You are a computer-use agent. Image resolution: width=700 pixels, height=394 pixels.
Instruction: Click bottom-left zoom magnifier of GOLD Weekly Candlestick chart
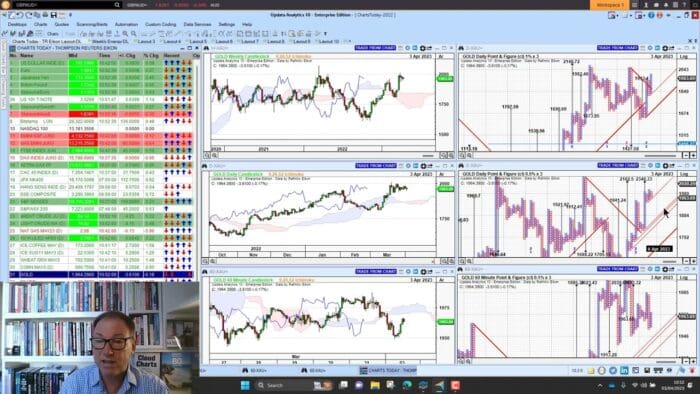click(207, 155)
